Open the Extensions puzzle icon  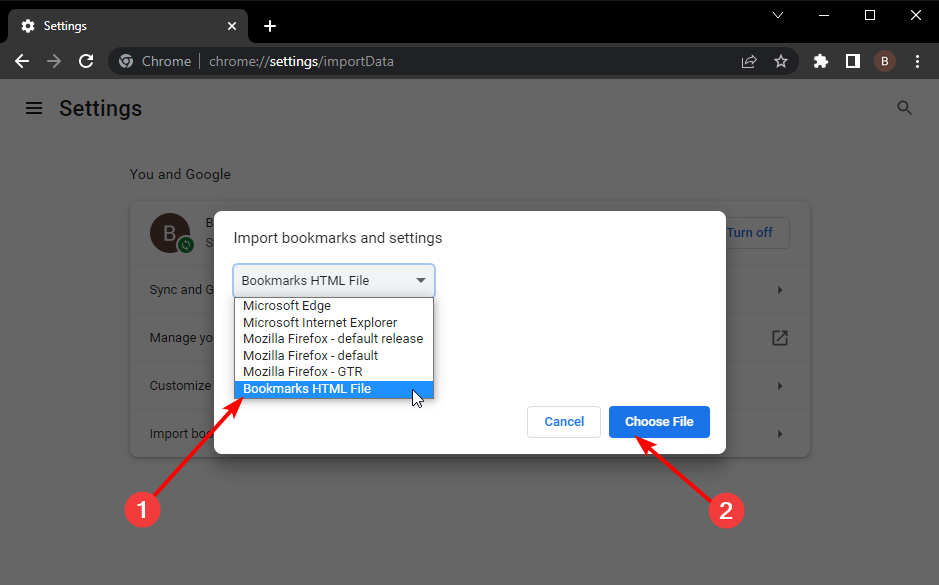[x=820, y=61]
